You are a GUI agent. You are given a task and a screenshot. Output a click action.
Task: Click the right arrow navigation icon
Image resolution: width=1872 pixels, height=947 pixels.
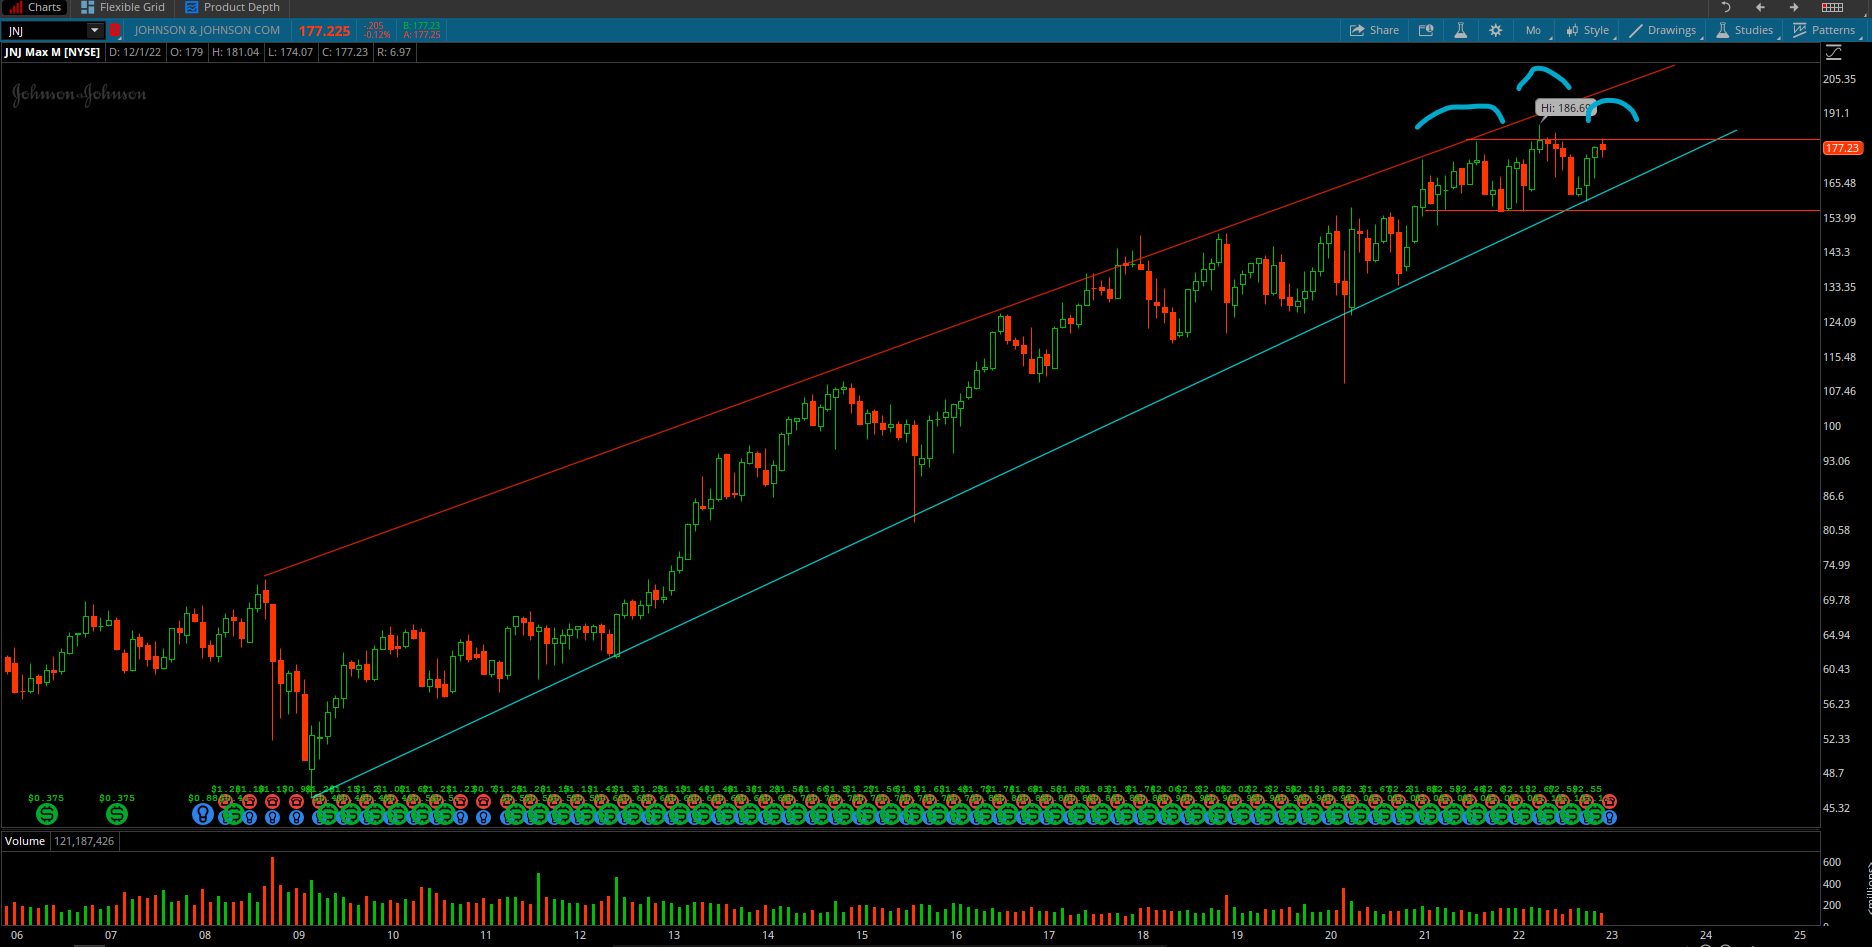click(1794, 7)
